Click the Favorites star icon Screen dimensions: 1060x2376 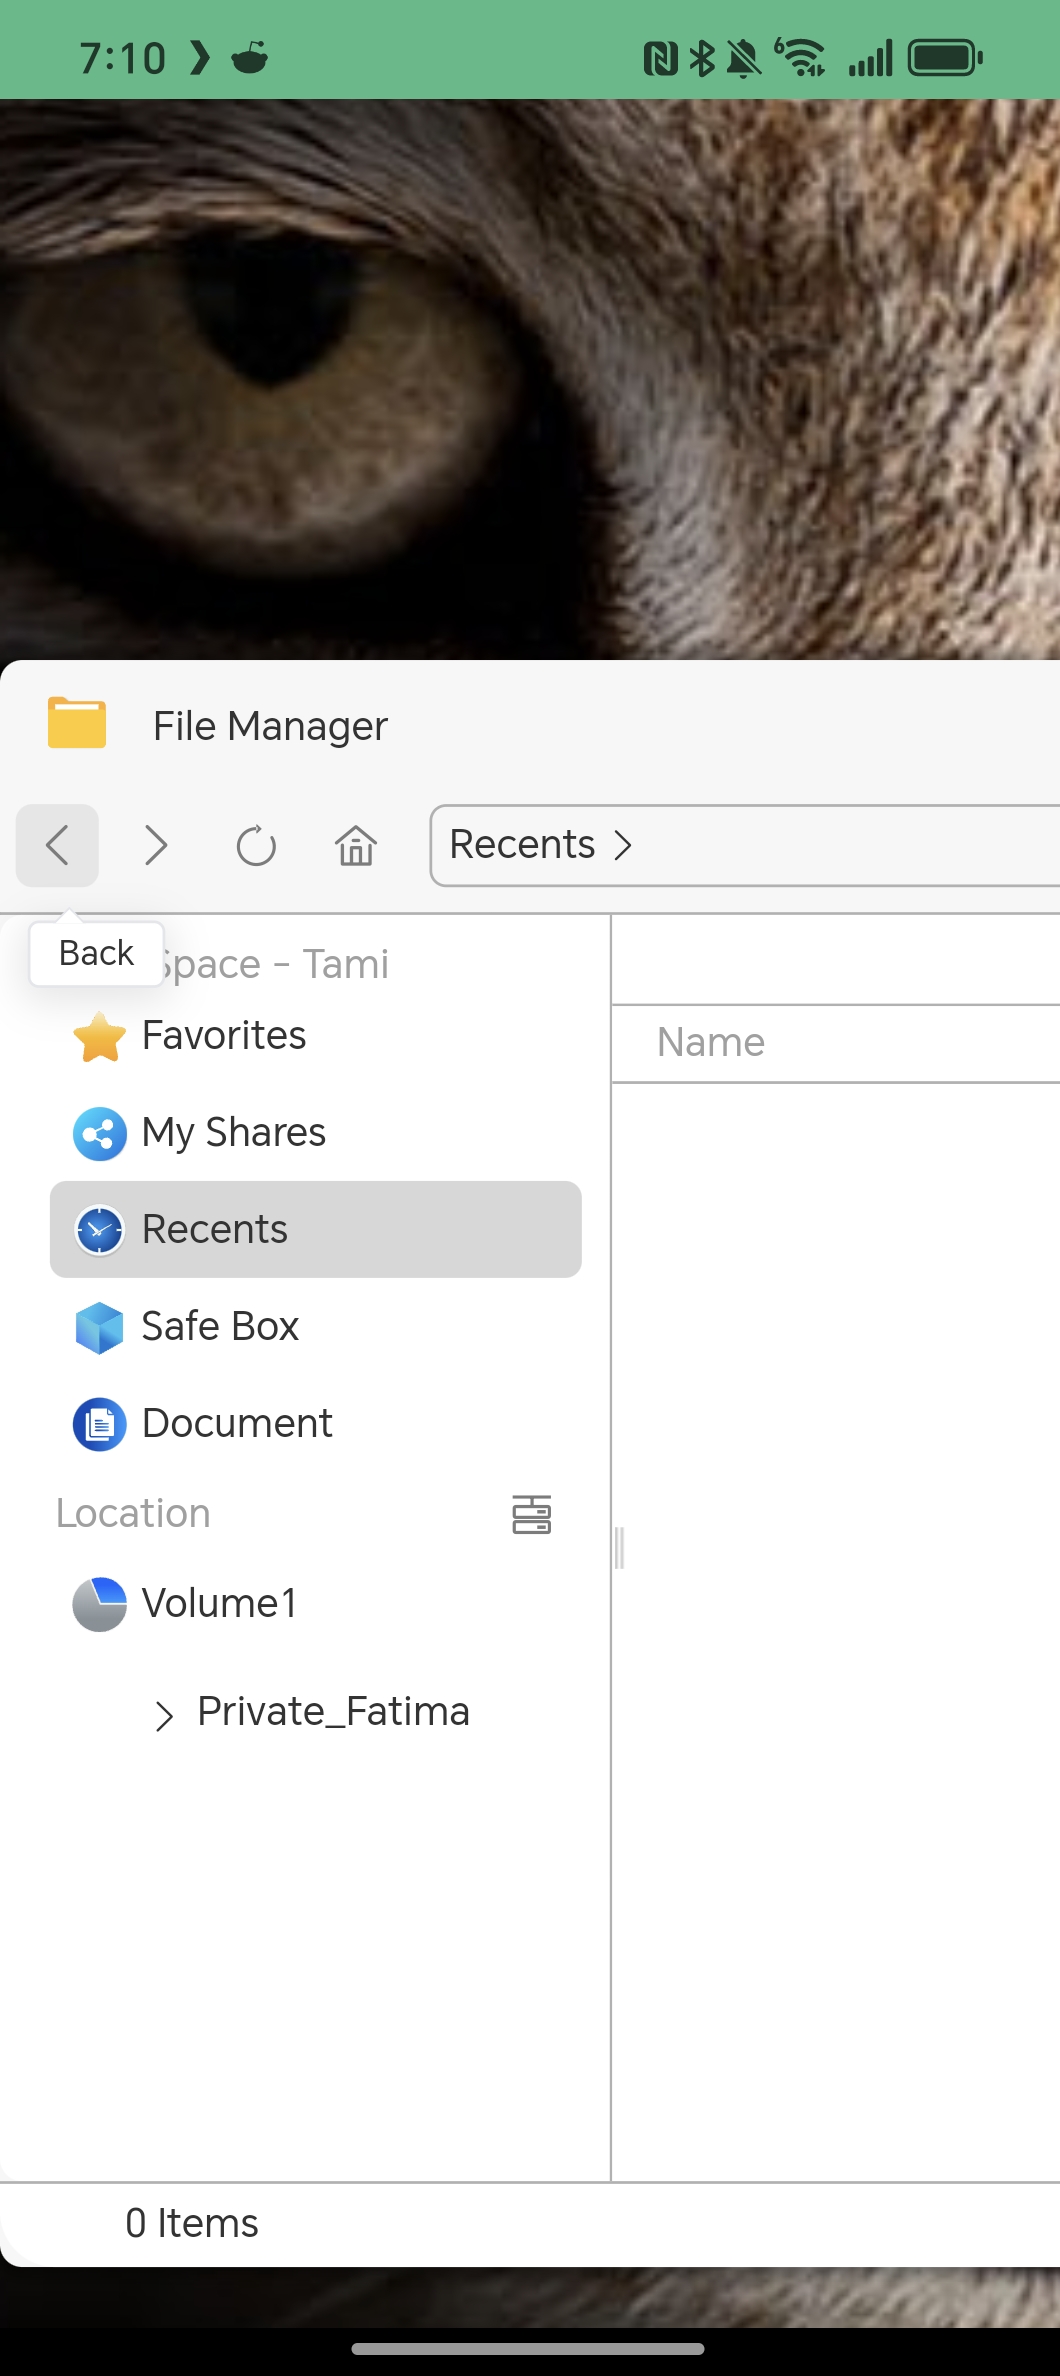(x=99, y=1037)
